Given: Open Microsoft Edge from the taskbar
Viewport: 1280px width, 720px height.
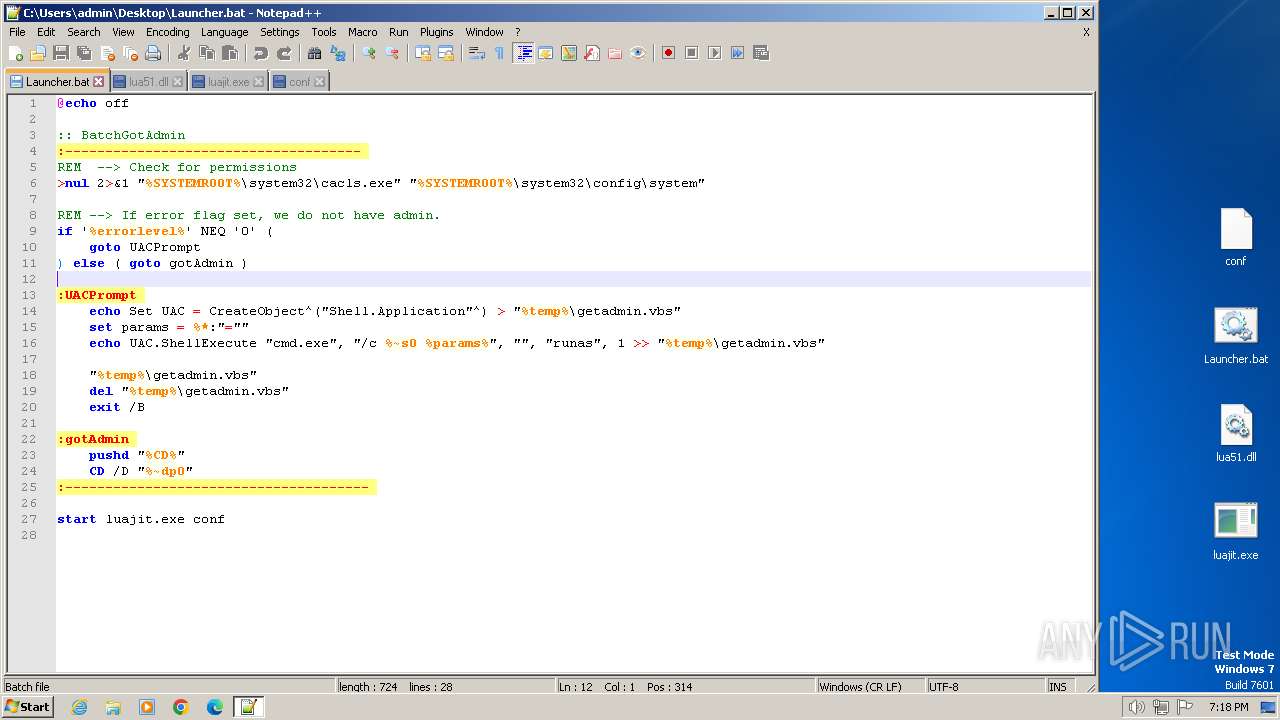Looking at the screenshot, I should pyautogui.click(x=215, y=707).
